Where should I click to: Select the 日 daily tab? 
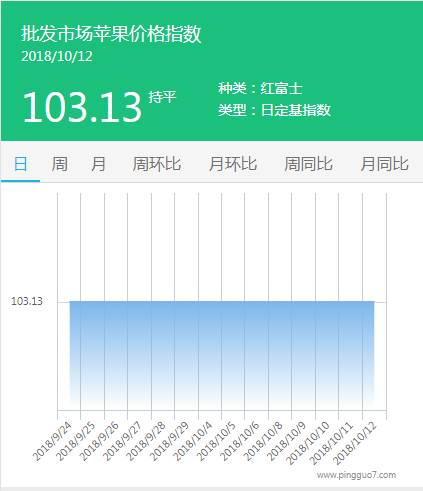coord(20,164)
